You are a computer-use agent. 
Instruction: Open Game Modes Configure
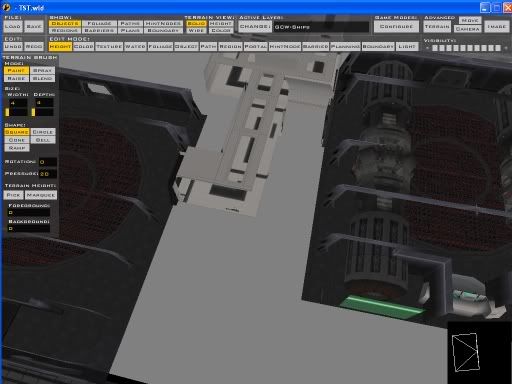(396, 27)
